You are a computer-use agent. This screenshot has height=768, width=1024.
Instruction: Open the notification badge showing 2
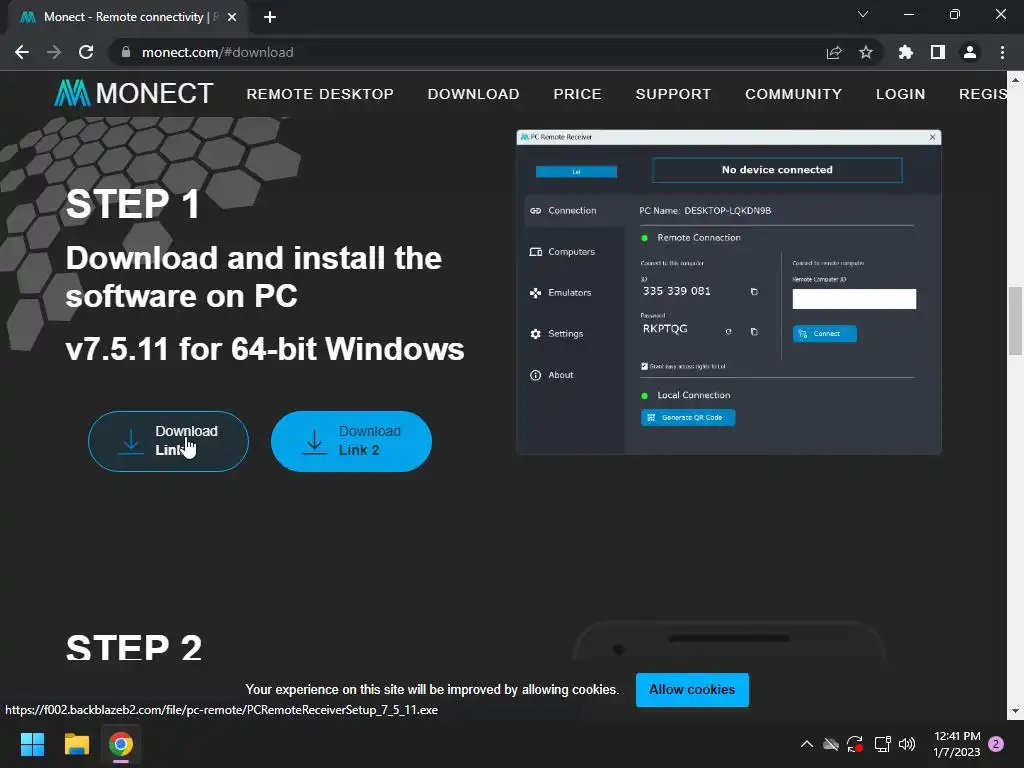996,744
